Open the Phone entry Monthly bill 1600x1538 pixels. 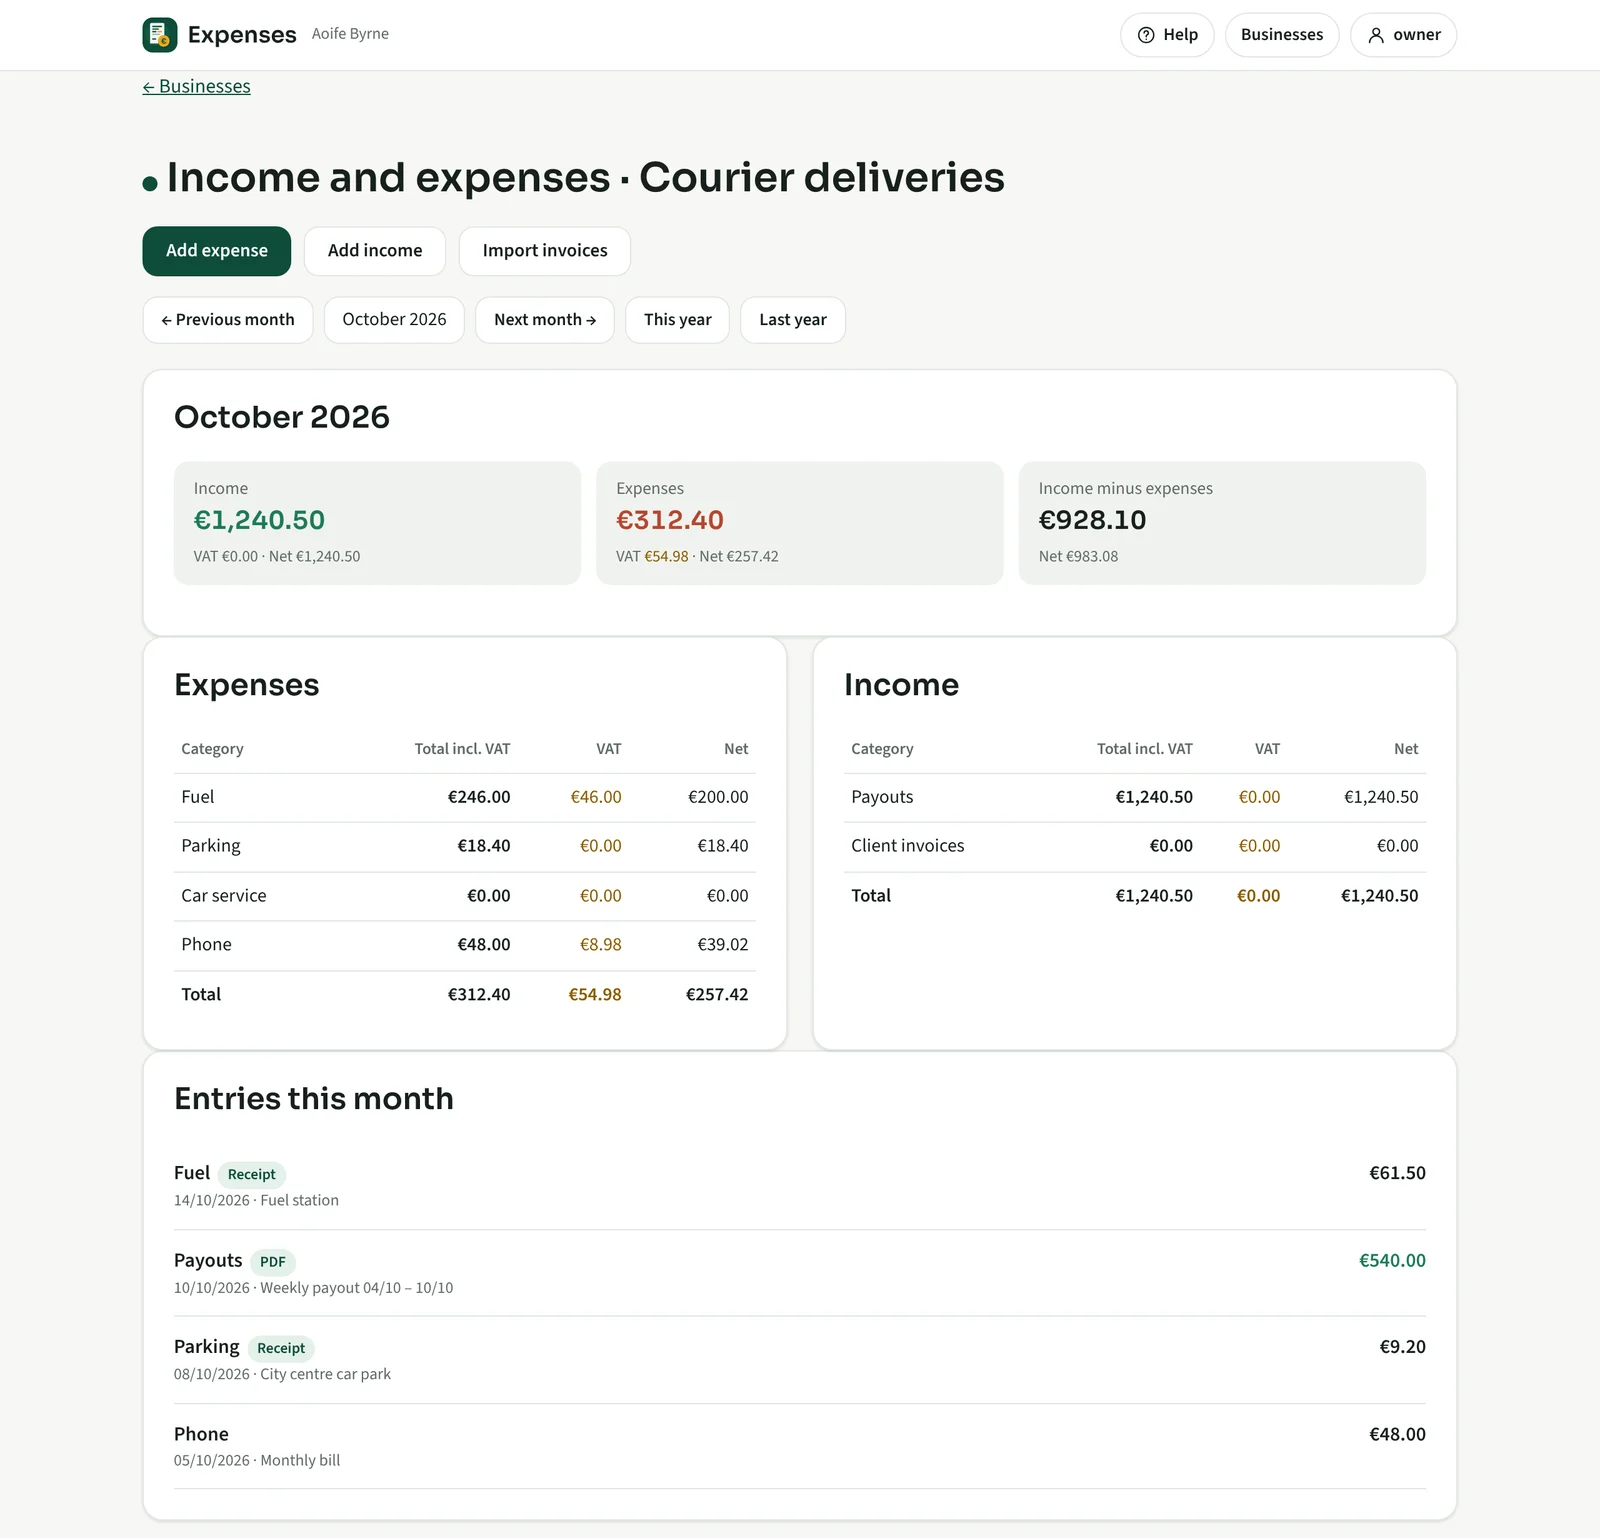[x=799, y=1446]
